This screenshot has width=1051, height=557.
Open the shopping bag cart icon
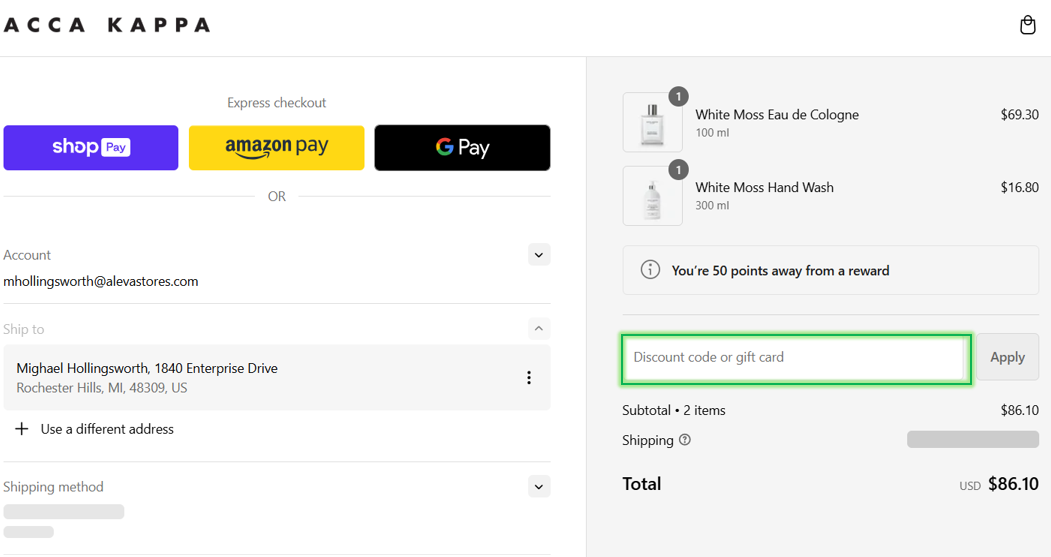click(x=1028, y=25)
